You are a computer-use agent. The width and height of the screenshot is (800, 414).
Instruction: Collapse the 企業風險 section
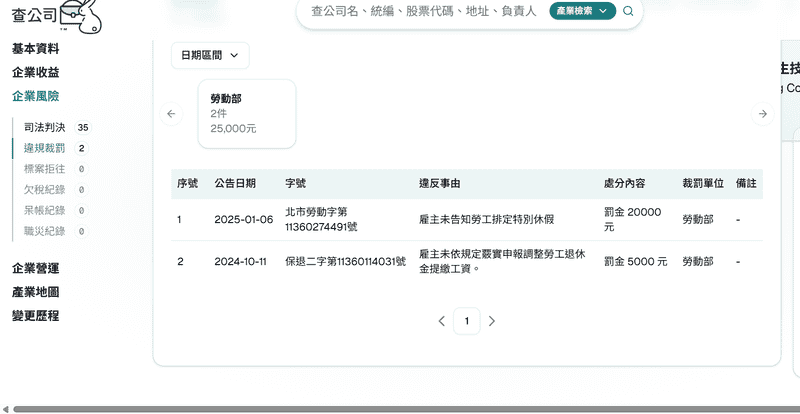(35, 96)
